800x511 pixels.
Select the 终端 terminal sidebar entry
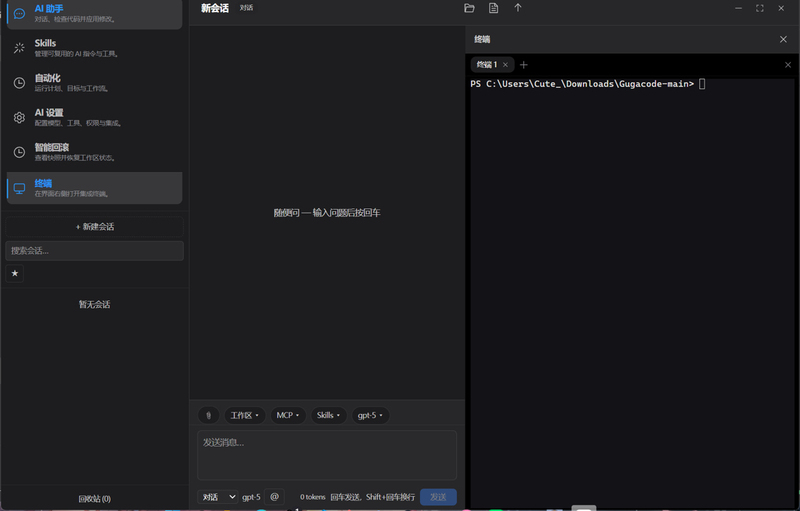94,188
